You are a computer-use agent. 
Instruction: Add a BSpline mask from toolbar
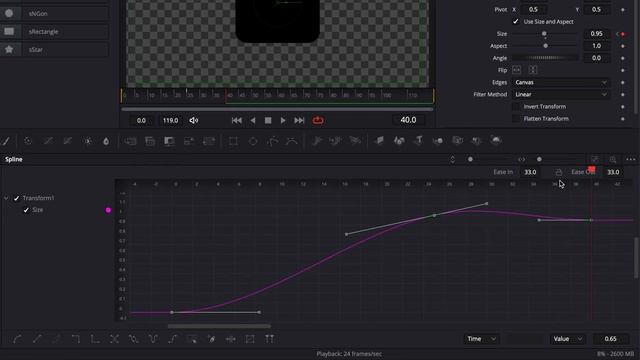coord(291,141)
